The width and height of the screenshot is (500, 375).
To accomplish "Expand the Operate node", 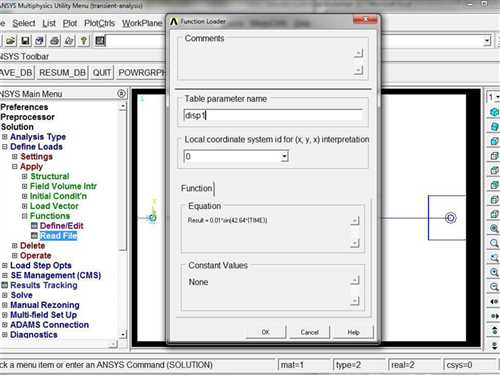I will 15,256.
